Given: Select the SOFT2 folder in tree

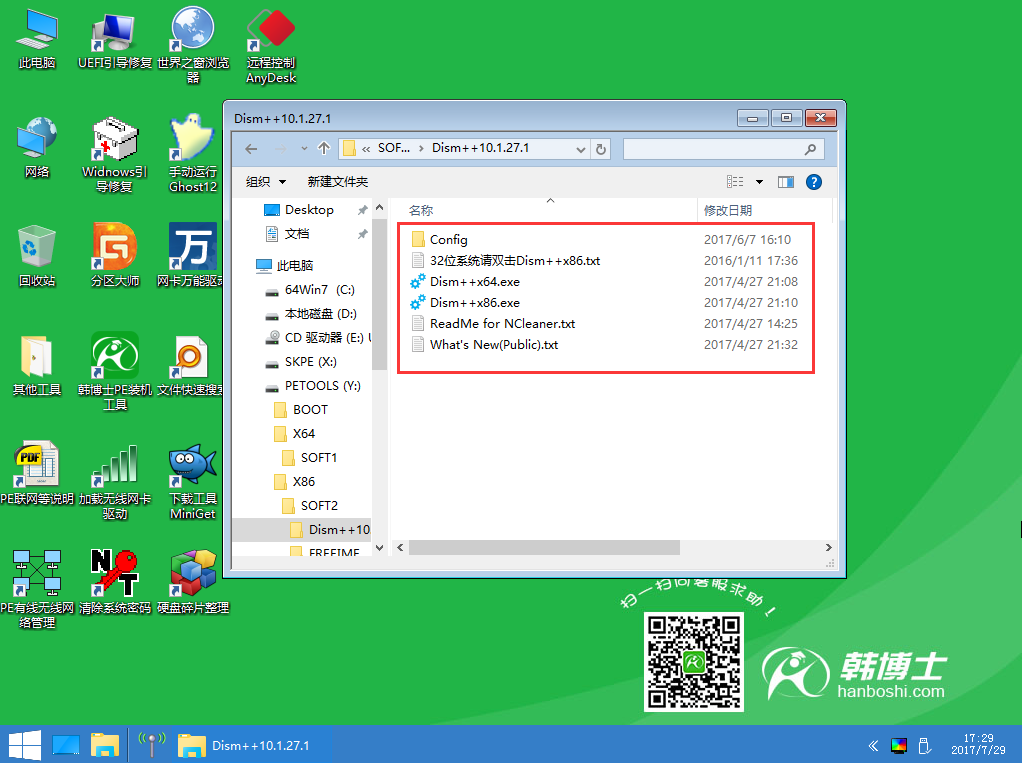Looking at the screenshot, I should point(319,506).
